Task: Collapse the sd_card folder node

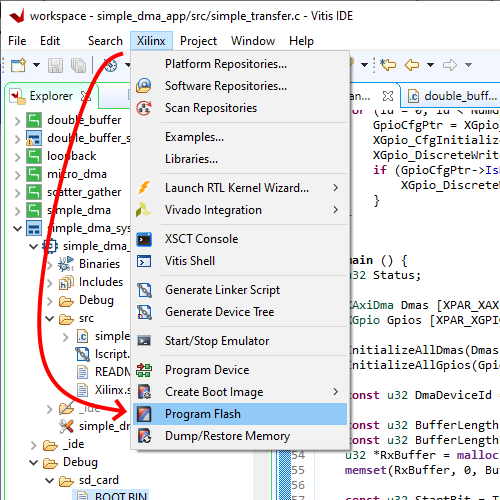Action: [x=50, y=480]
